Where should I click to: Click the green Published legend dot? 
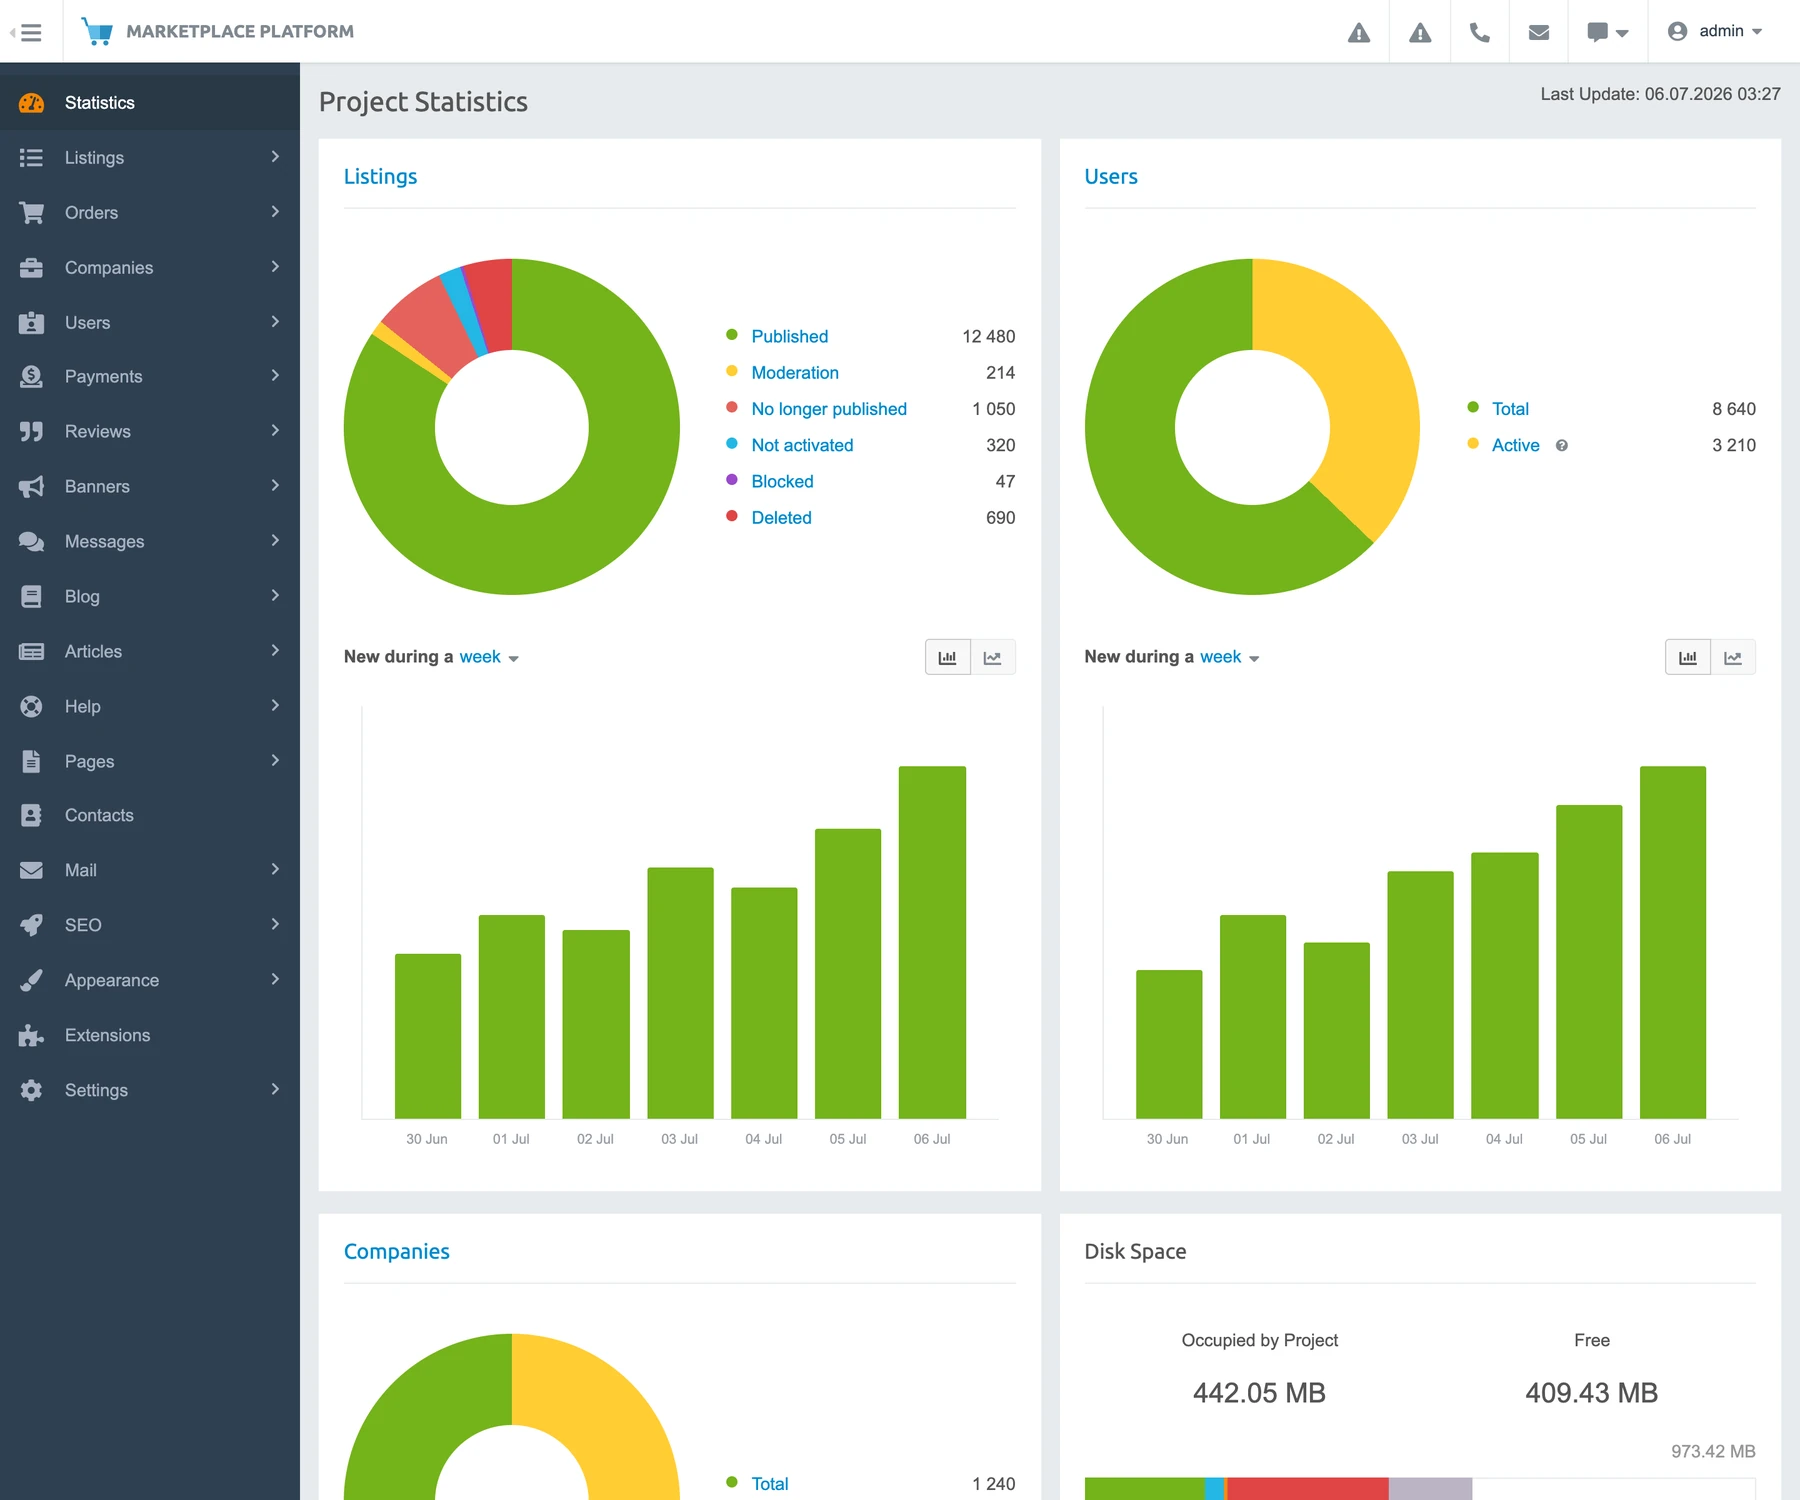click(732, 335)
